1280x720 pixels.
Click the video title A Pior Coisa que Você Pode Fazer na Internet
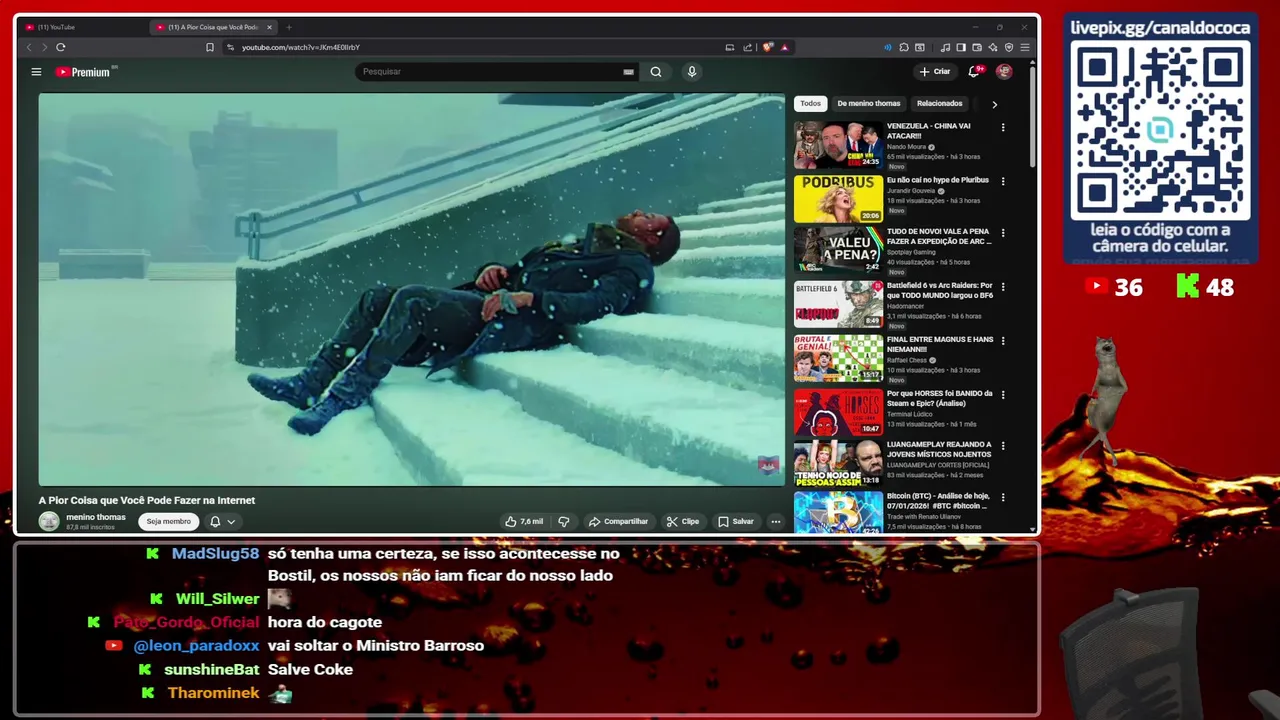[x=147, y=500]
